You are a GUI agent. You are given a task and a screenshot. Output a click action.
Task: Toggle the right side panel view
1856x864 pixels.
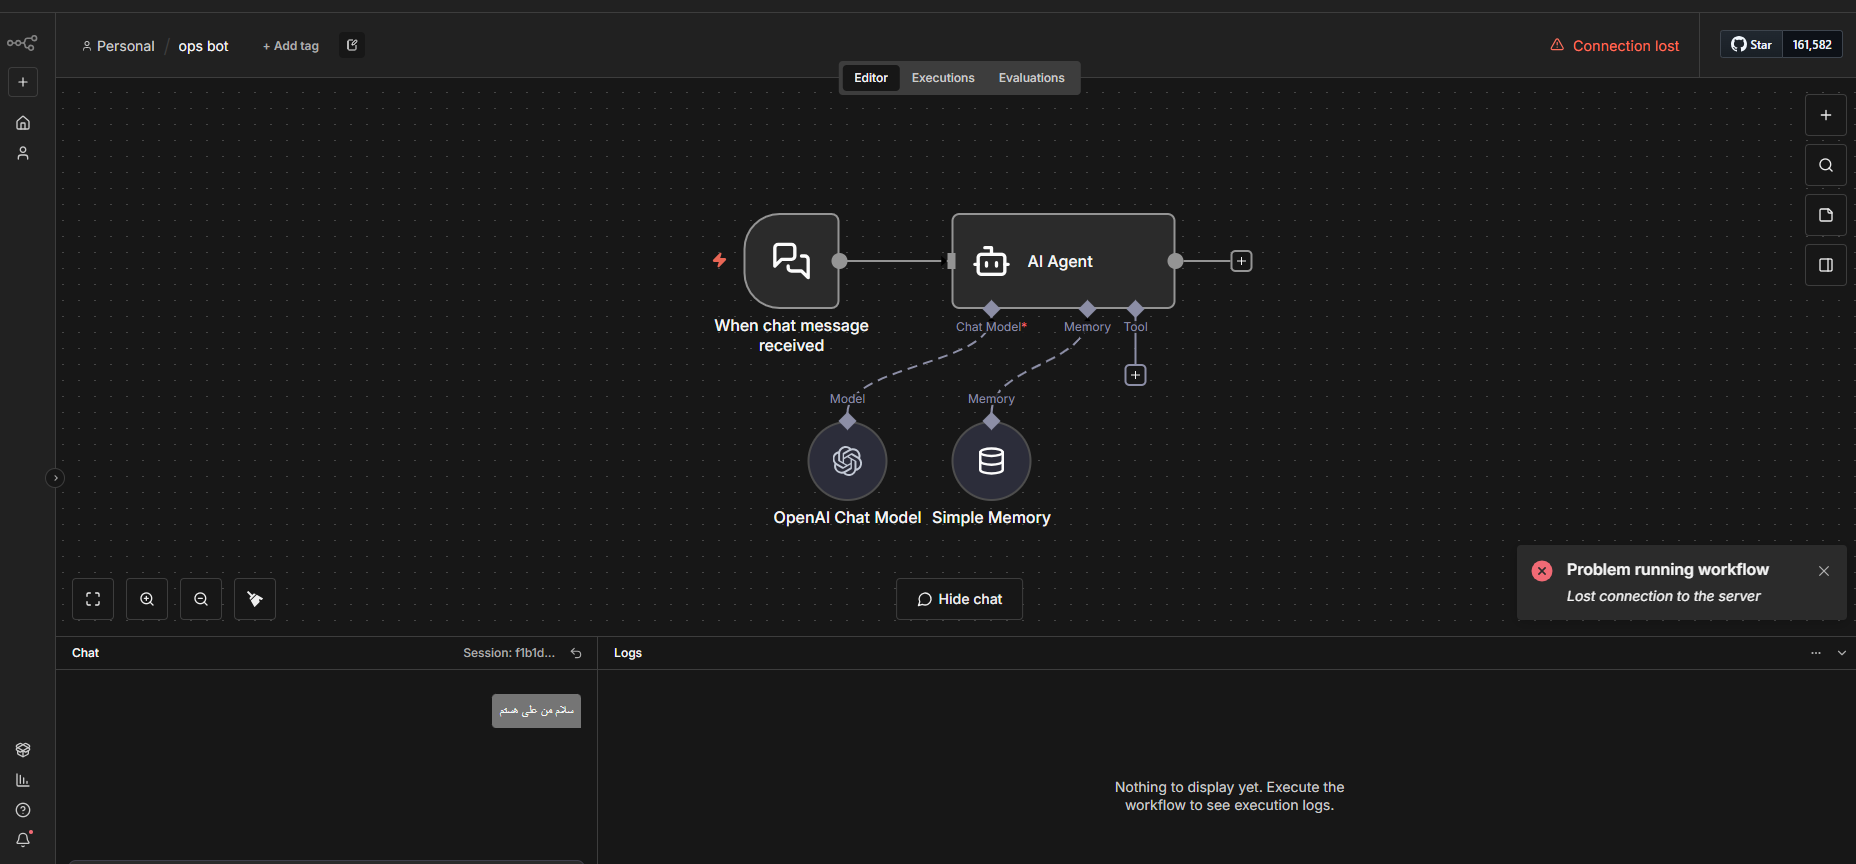point(1825,265)
